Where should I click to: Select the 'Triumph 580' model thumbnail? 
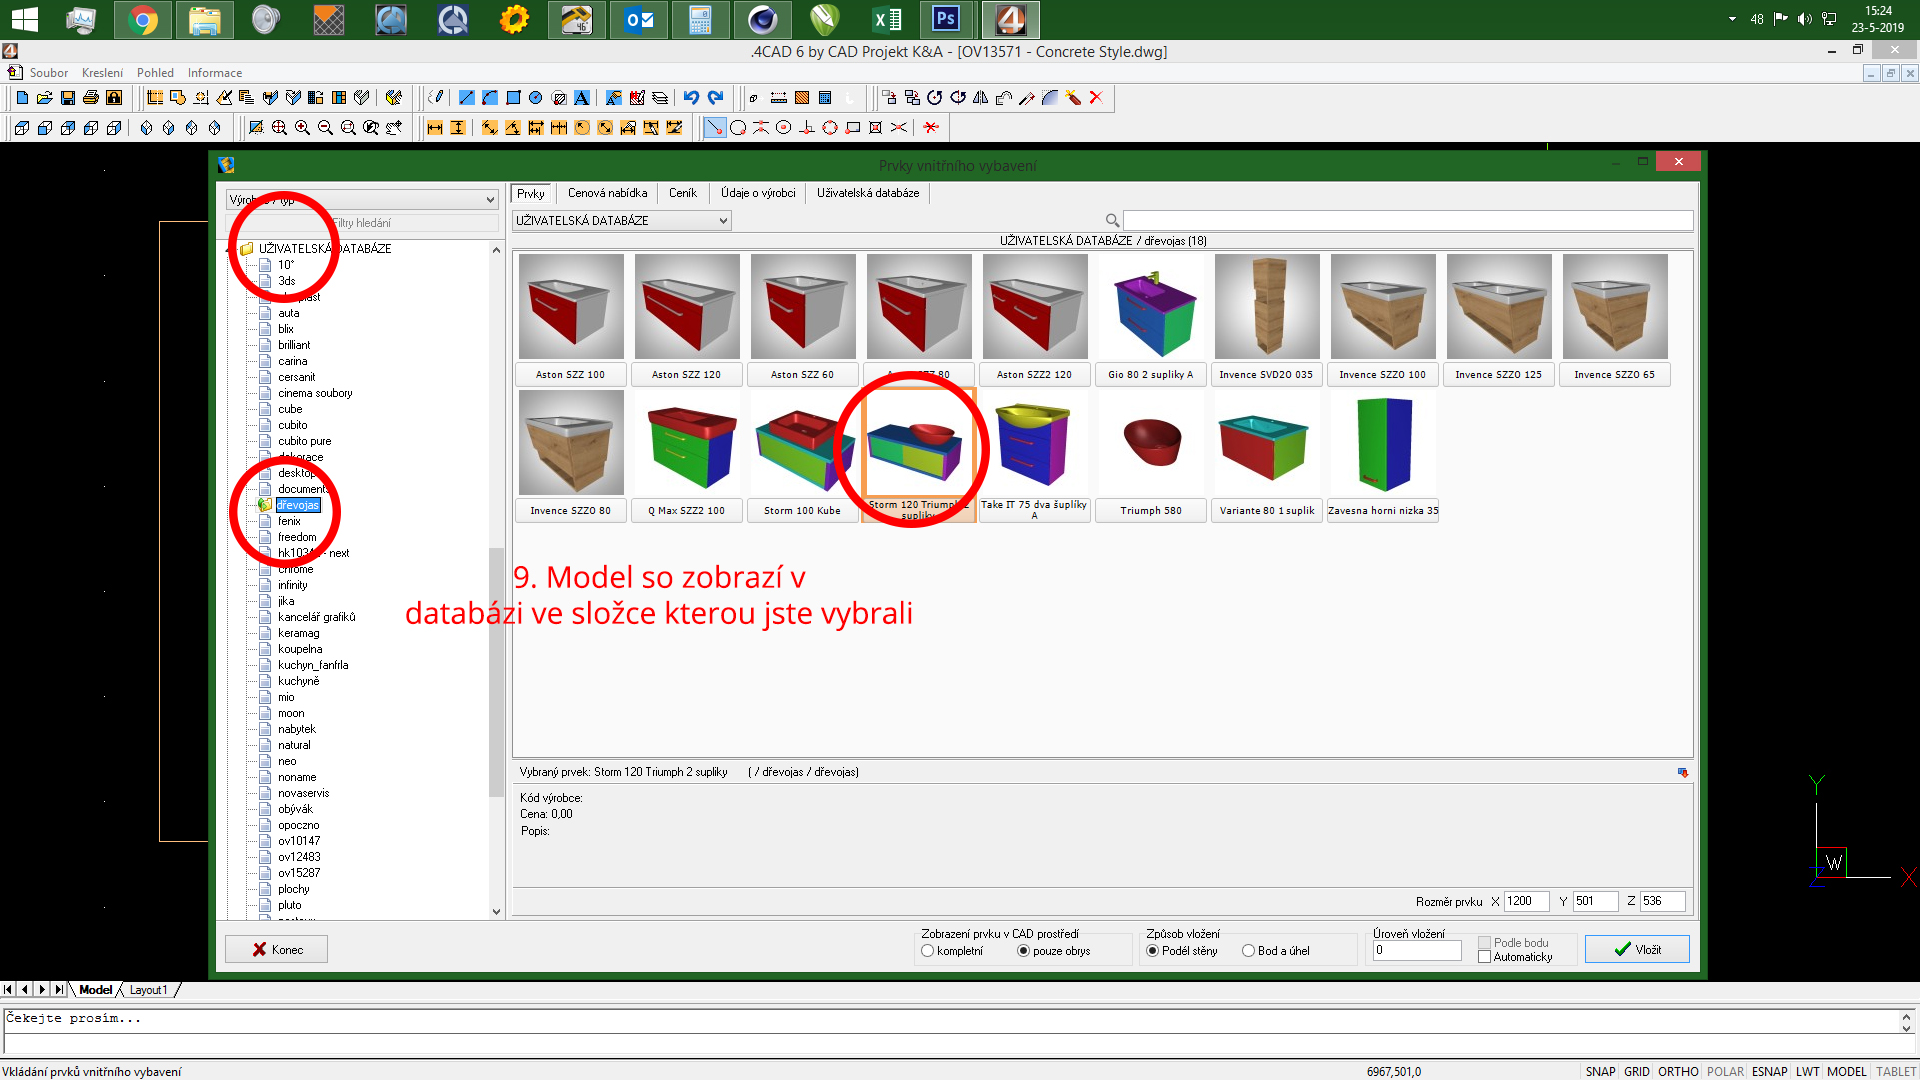point(1151,444)
